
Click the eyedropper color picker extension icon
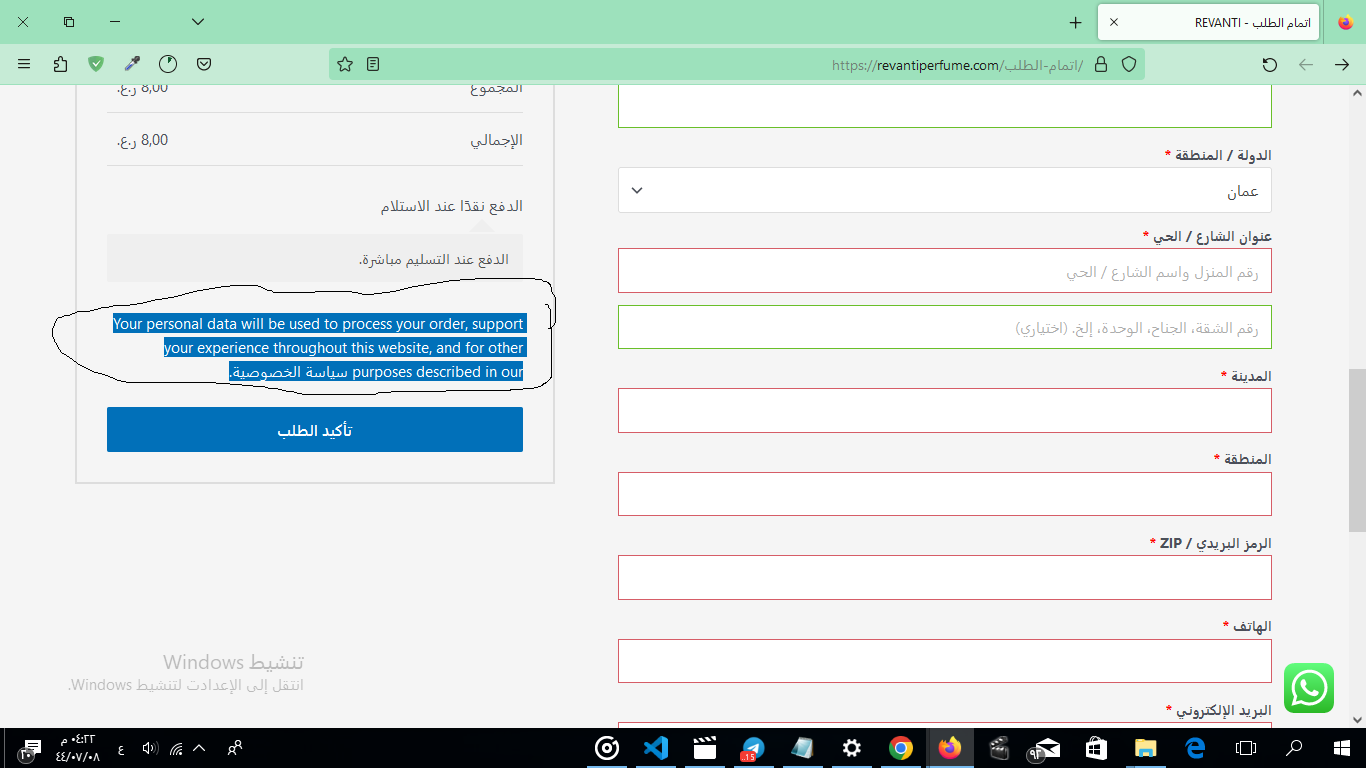click(x=132, y=64)
